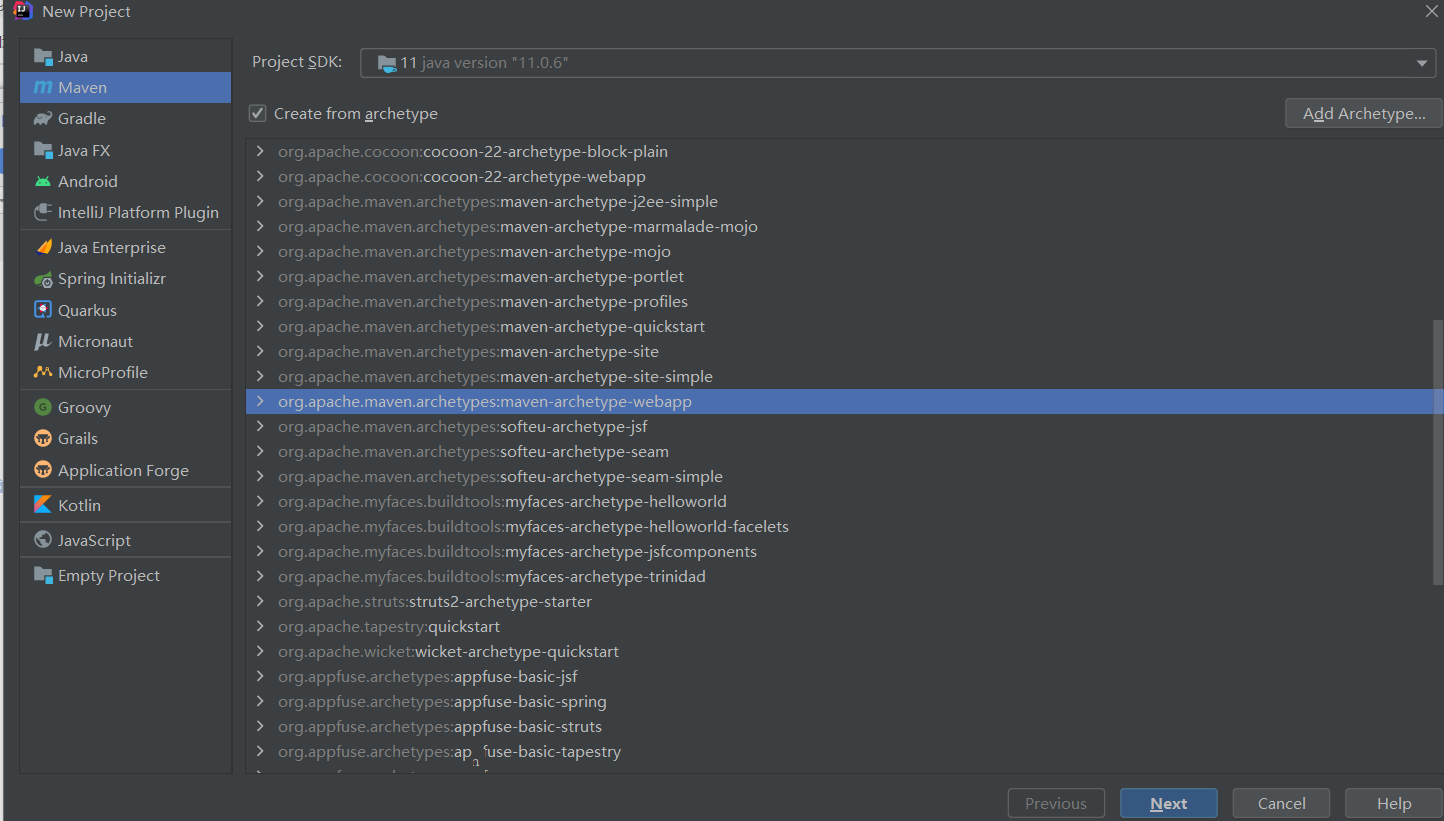Click the Android robot icon
This screenshot has height=821, width=1444.
(43, 181)
